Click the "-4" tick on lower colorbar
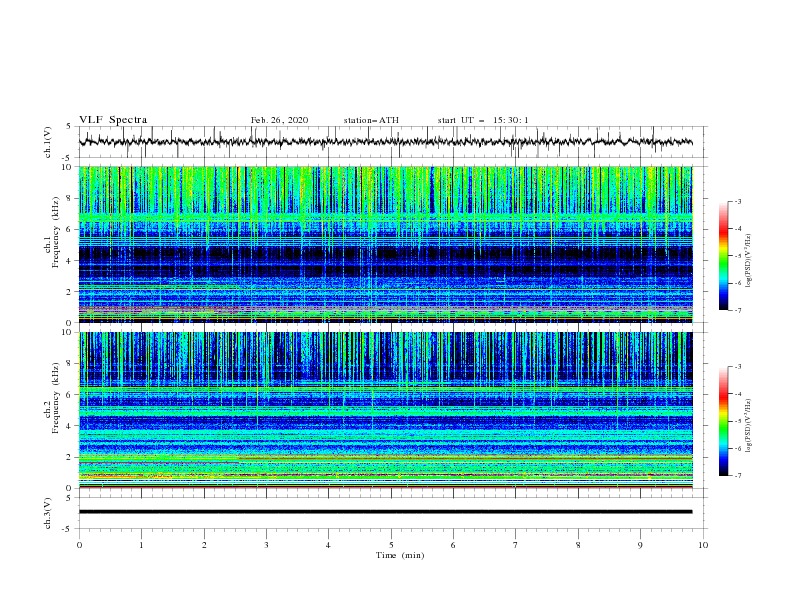 point(737,394)
